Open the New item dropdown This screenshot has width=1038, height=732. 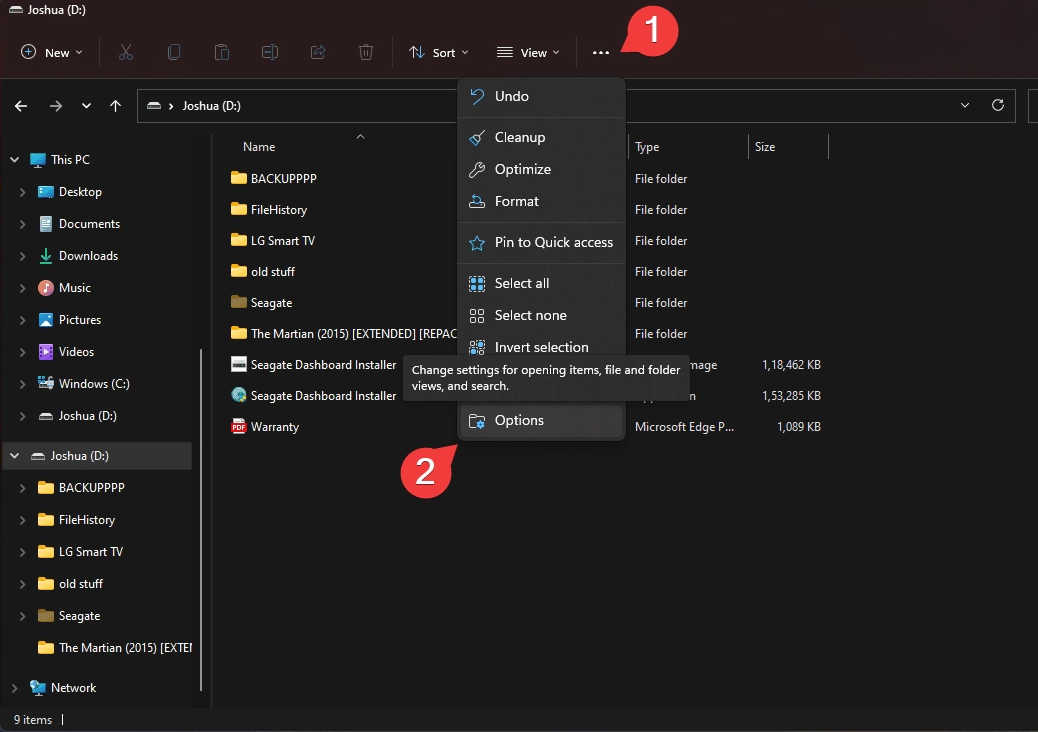[x=52, y=52]
